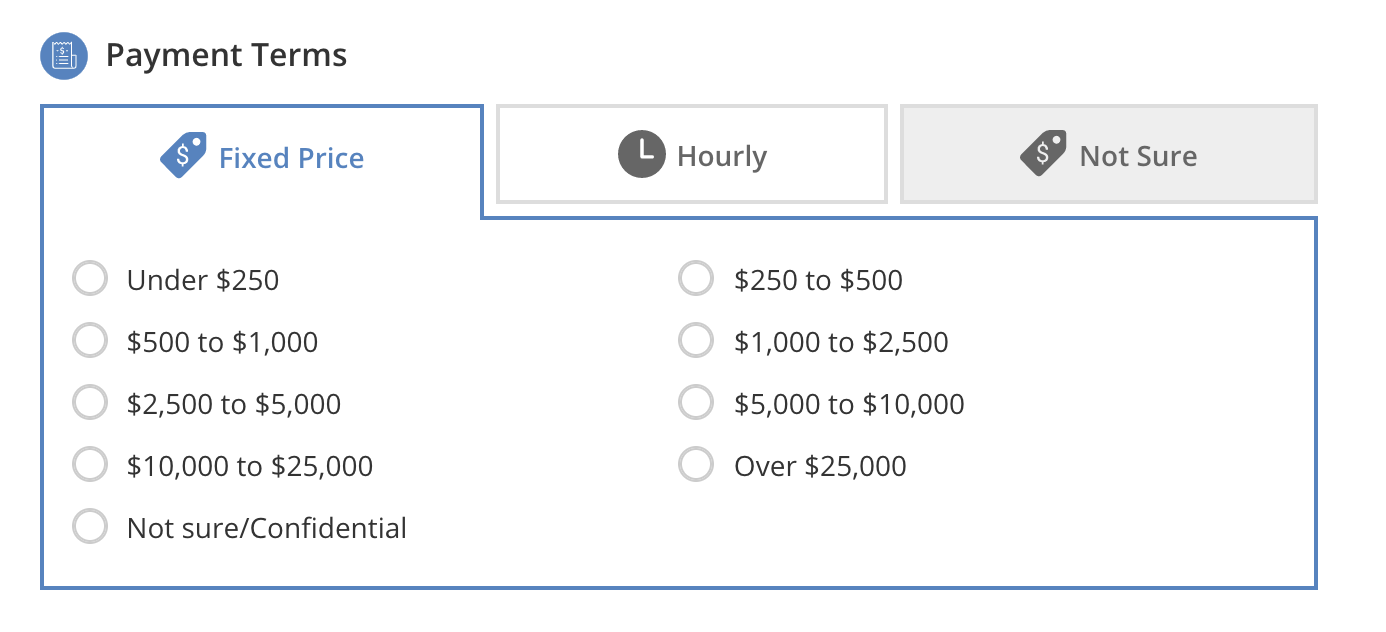Click the Payment Terms heading
This screenshot has width=1386, height=632.
[227, 55]
